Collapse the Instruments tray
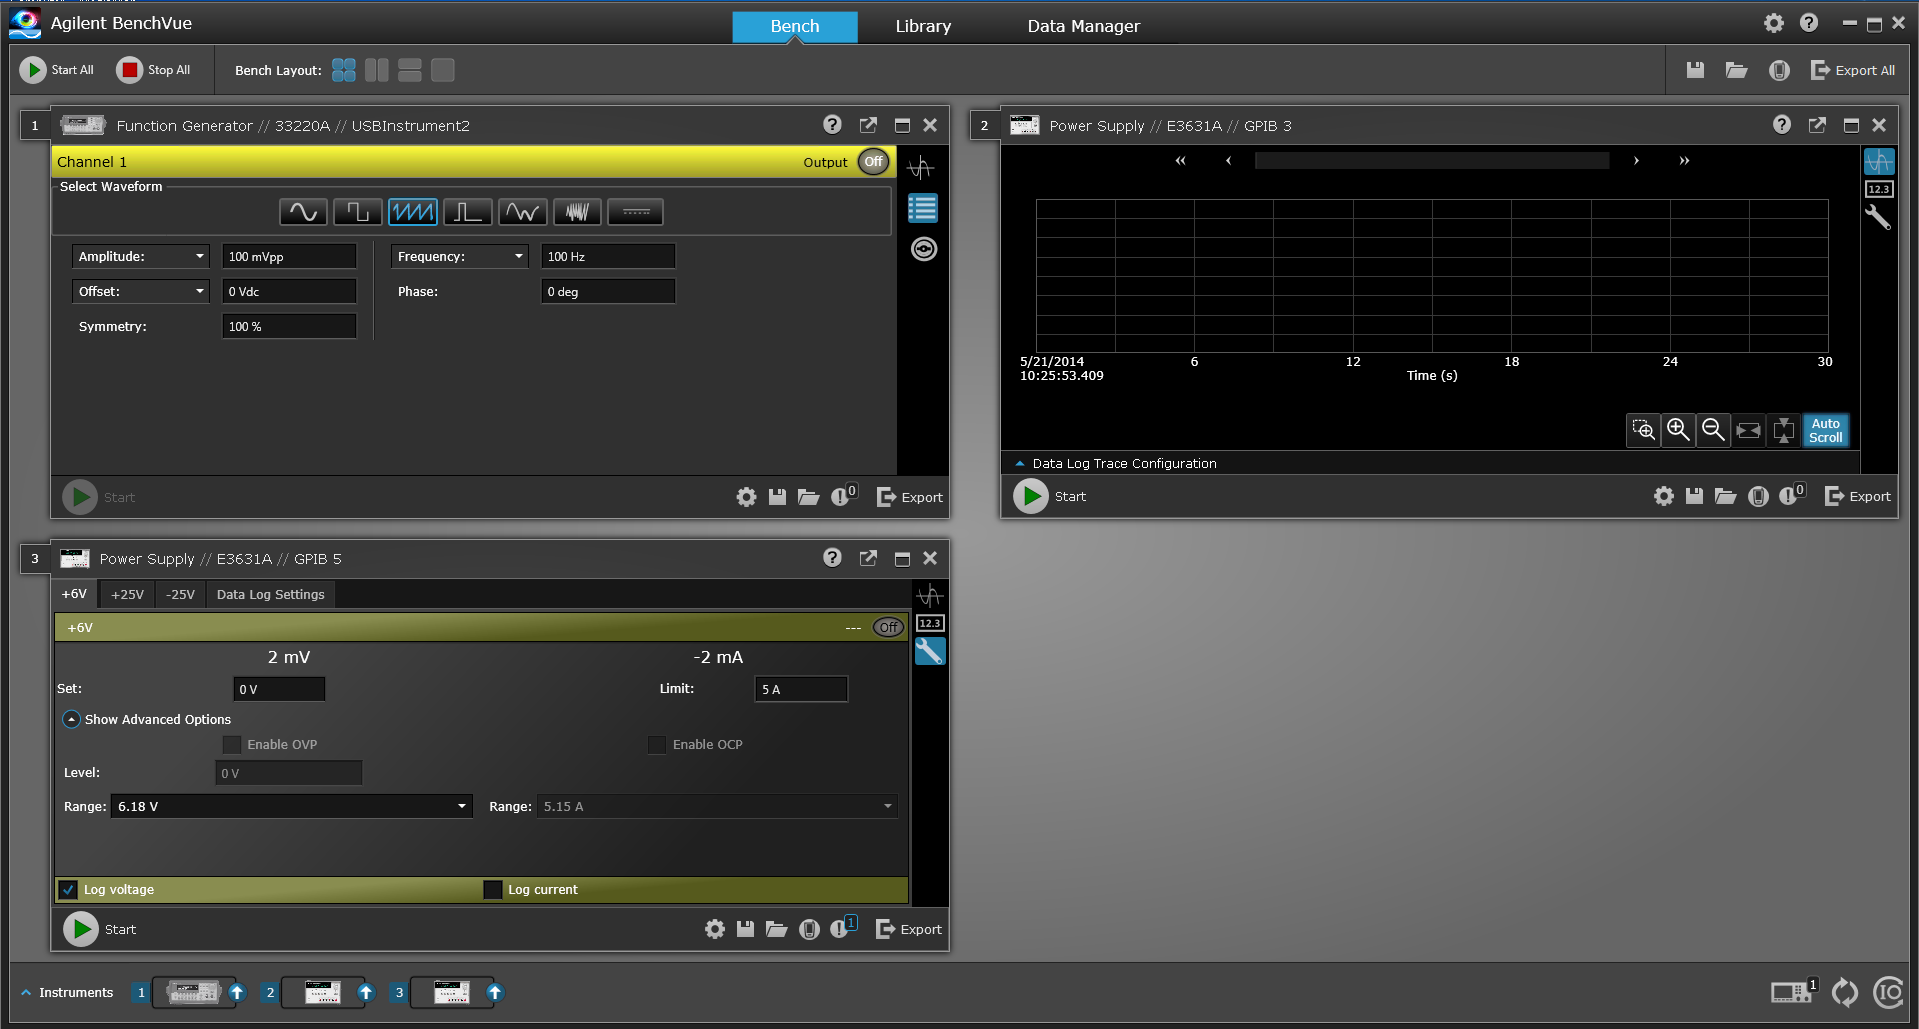This screenshot has height=1029, width=1919. pyautogui.click(x=26, y=992)
